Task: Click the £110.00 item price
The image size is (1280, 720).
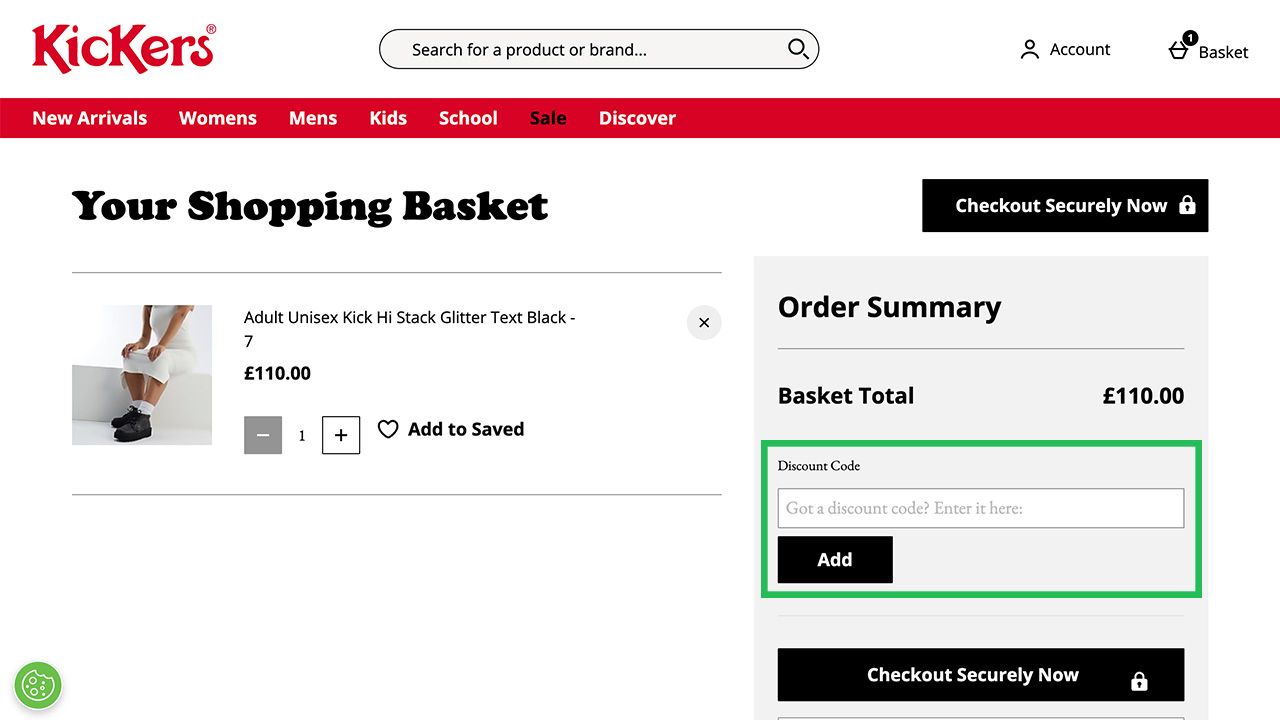Action: point(277,373)
